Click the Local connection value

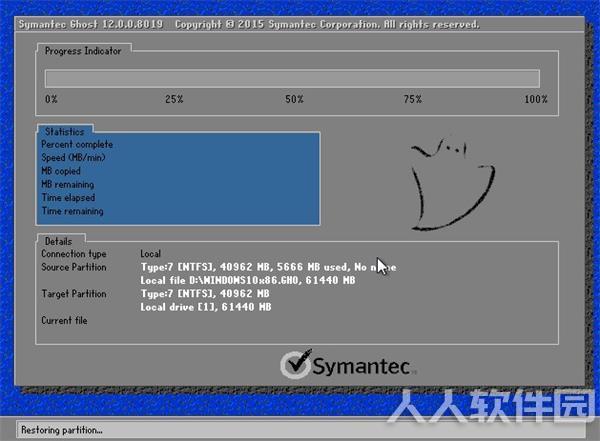click(x=150, y=254)
